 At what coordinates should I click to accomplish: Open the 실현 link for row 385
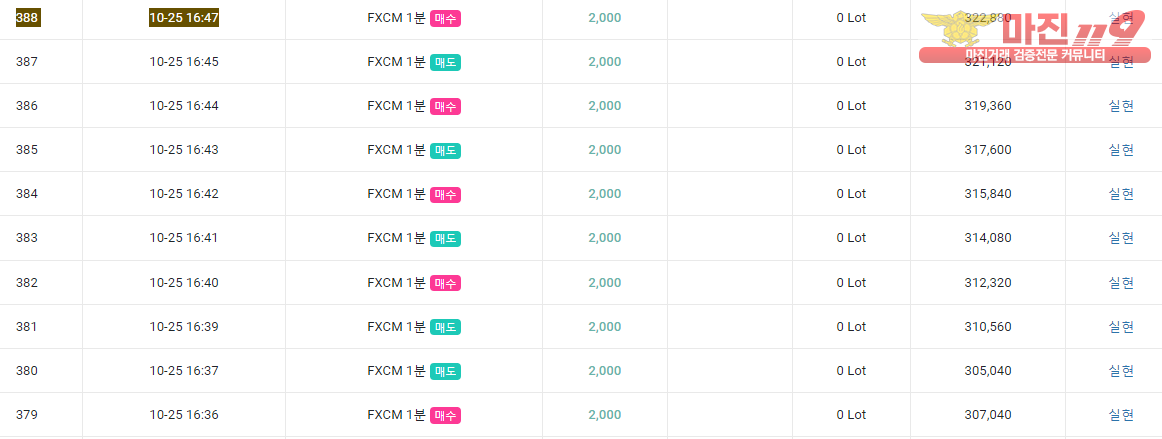[1120, 150]
